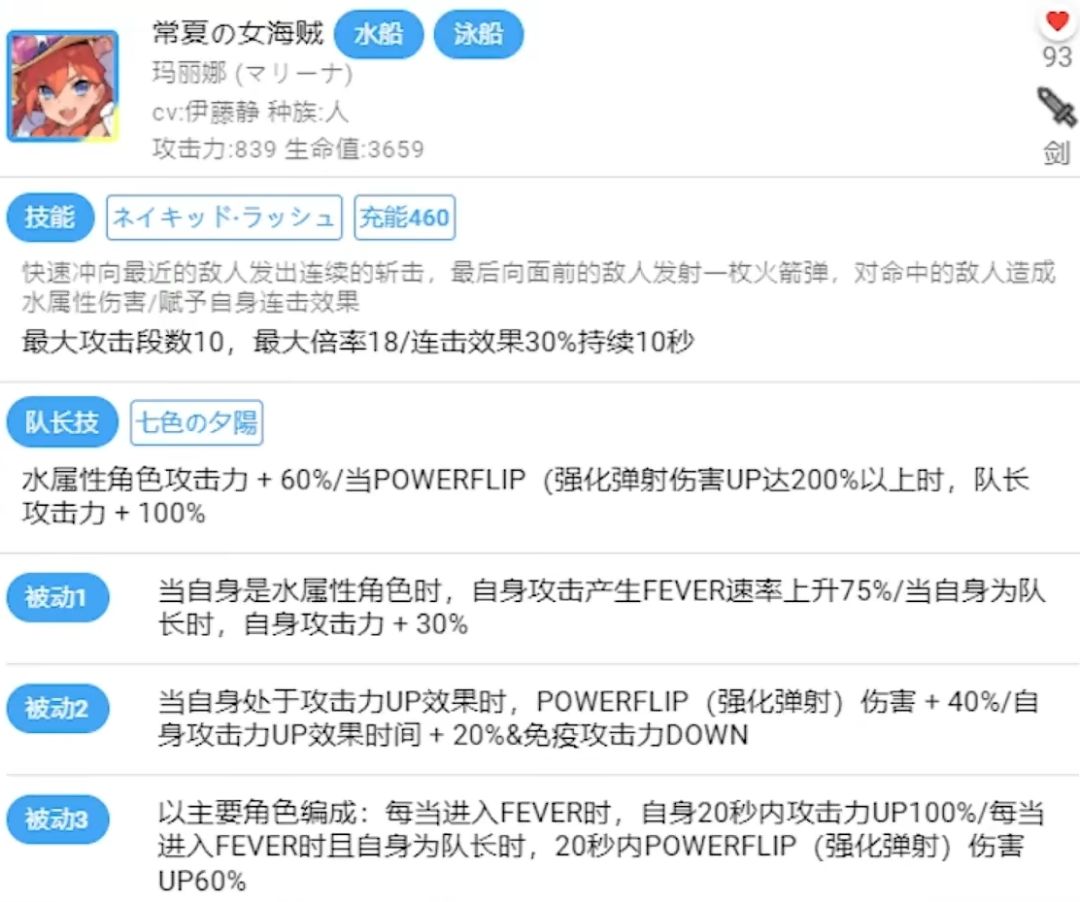Click the cv:伊藤静 voice actor text
This screenshot has width=1080, height=902.
[206, 112]
